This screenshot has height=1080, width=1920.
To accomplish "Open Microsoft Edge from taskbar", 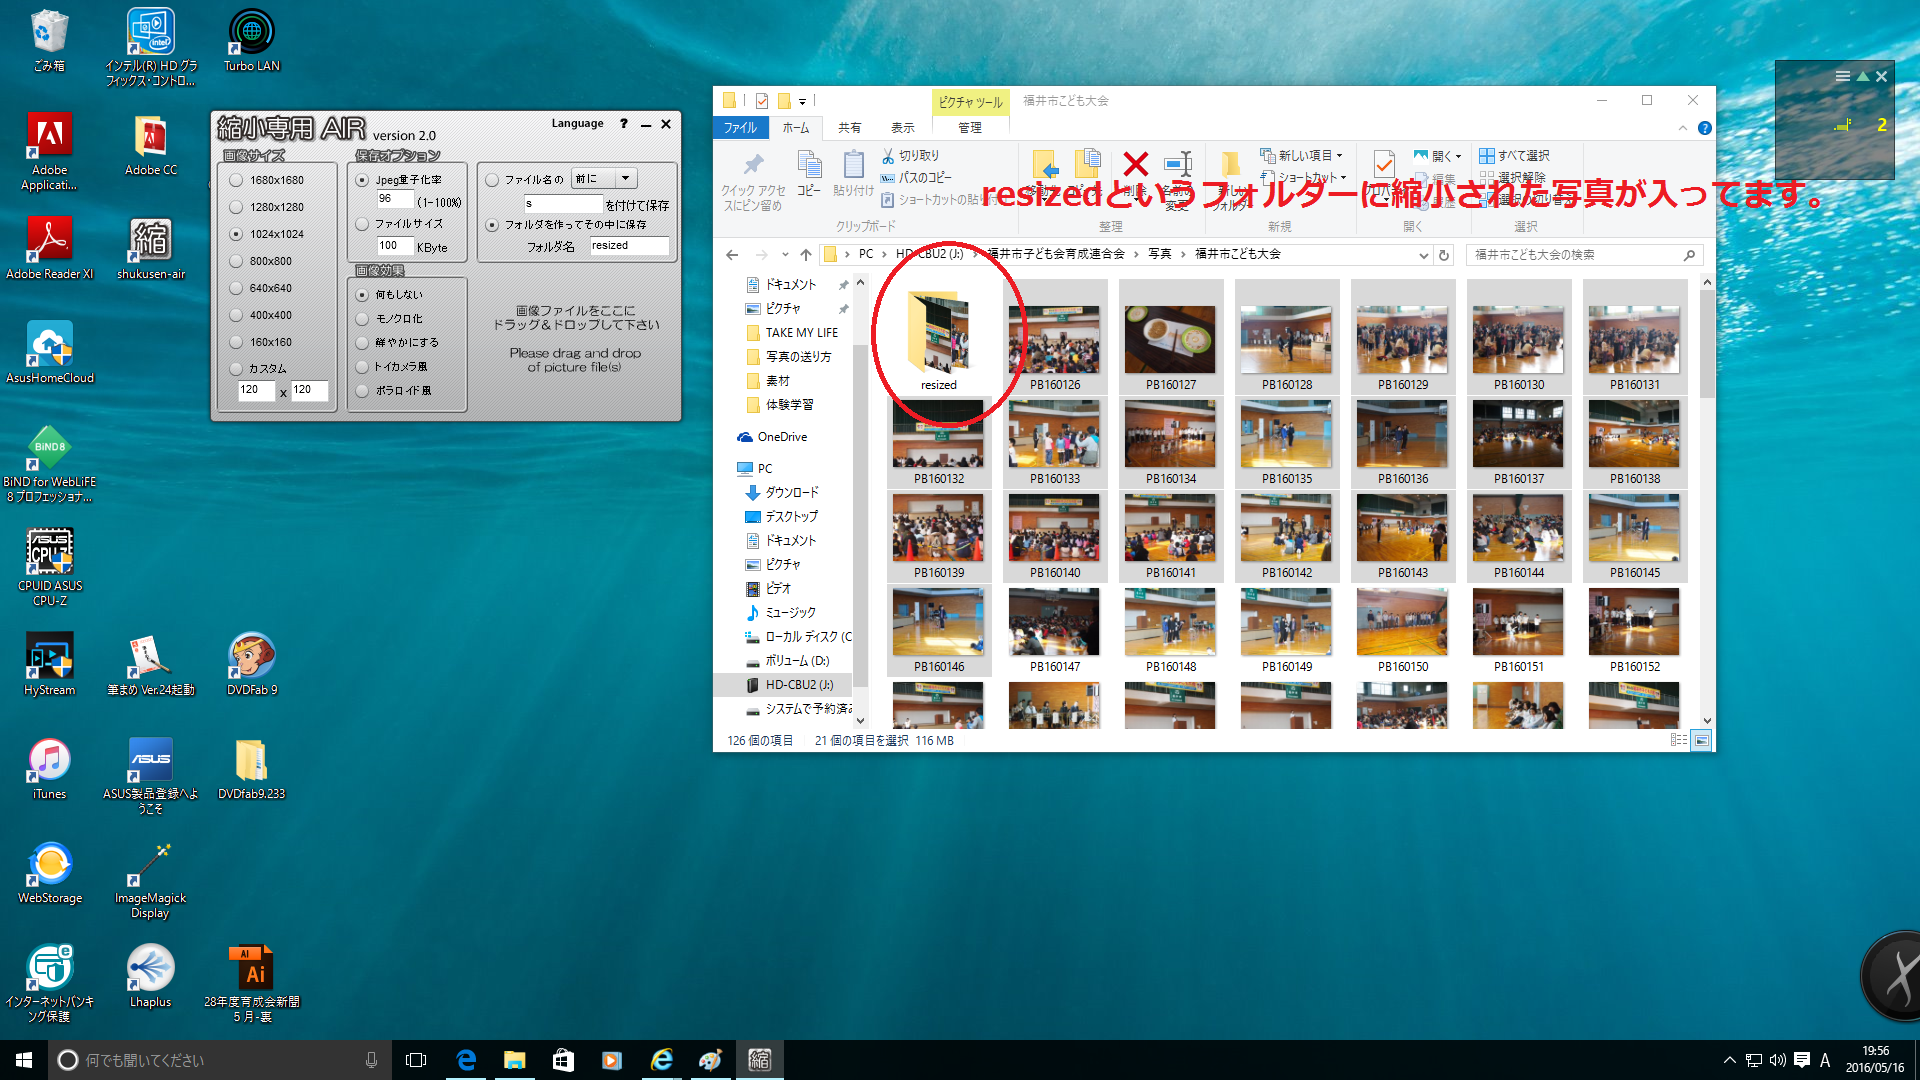I will (x=466, y=1060).
